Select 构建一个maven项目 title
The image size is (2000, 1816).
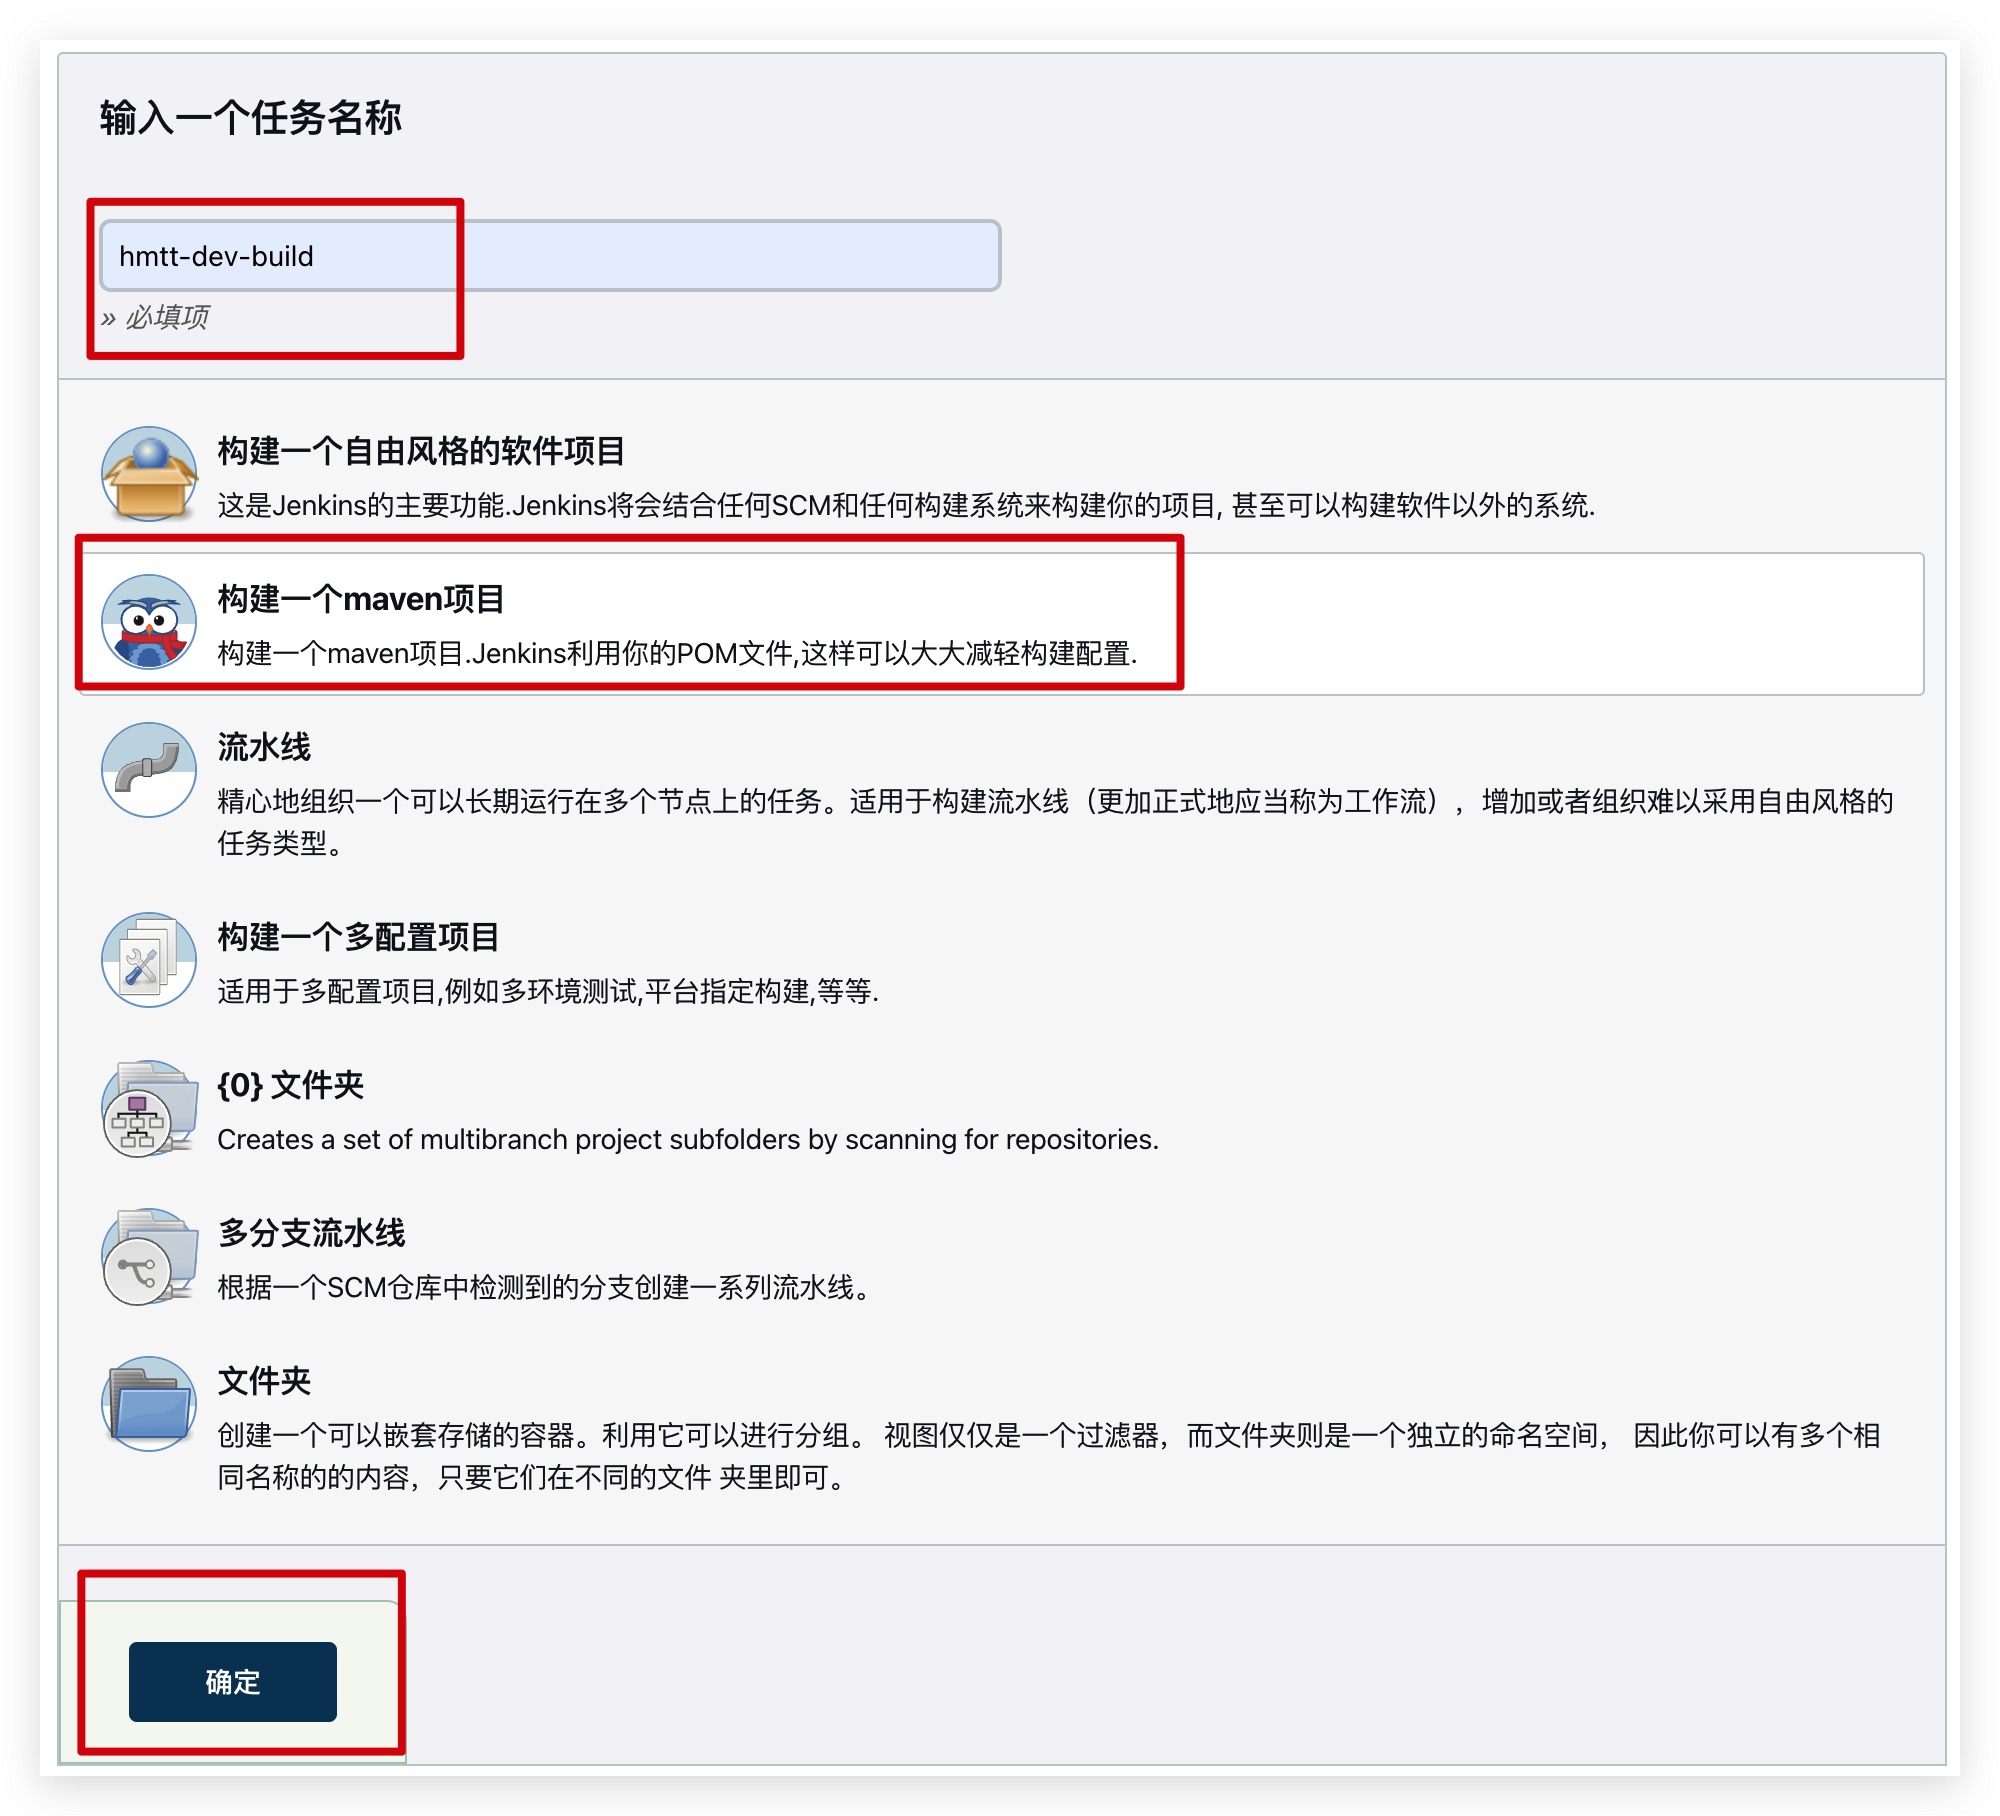(361, 599)
